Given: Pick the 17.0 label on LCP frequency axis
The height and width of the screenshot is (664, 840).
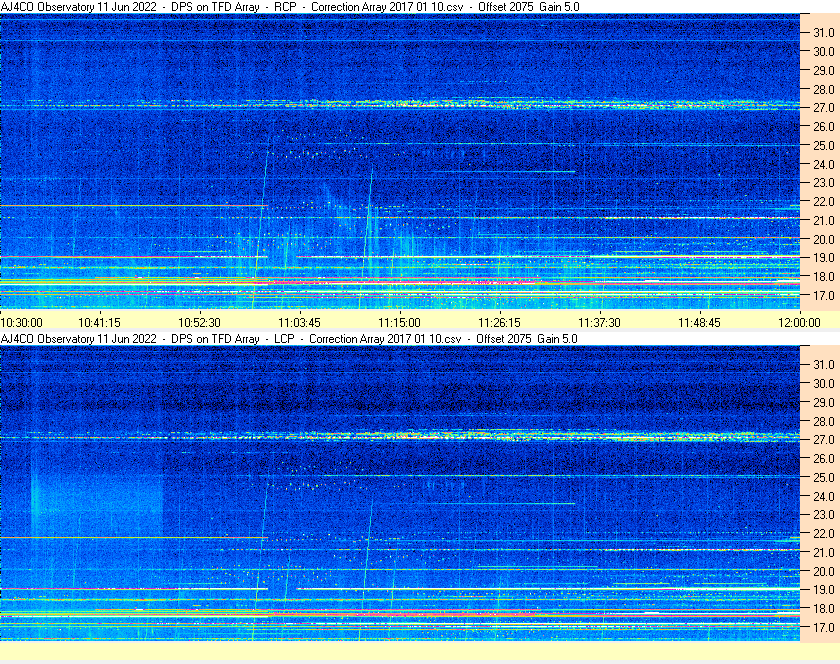Looking at the screenshot, I should coord(824,627).
